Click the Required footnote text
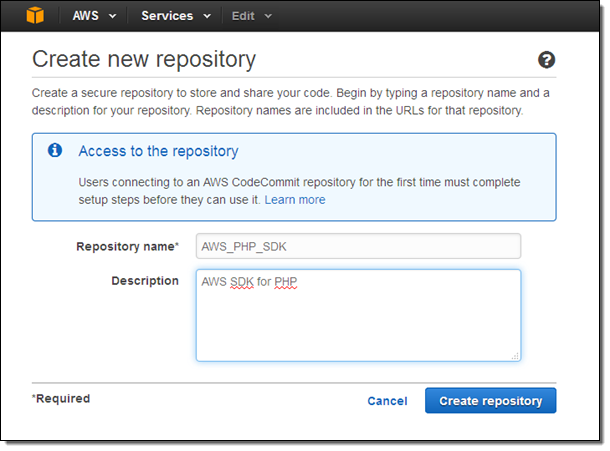 pos(61,399)
